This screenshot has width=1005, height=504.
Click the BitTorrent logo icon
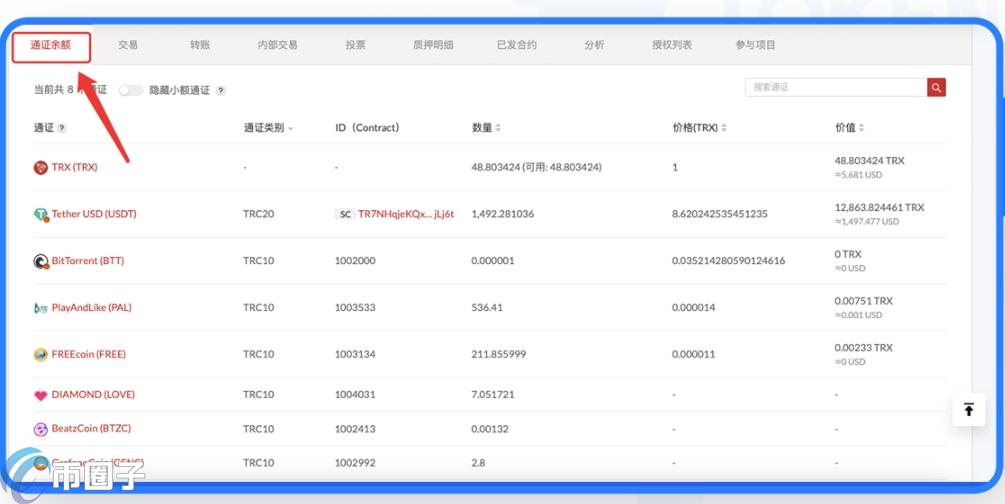41,262
